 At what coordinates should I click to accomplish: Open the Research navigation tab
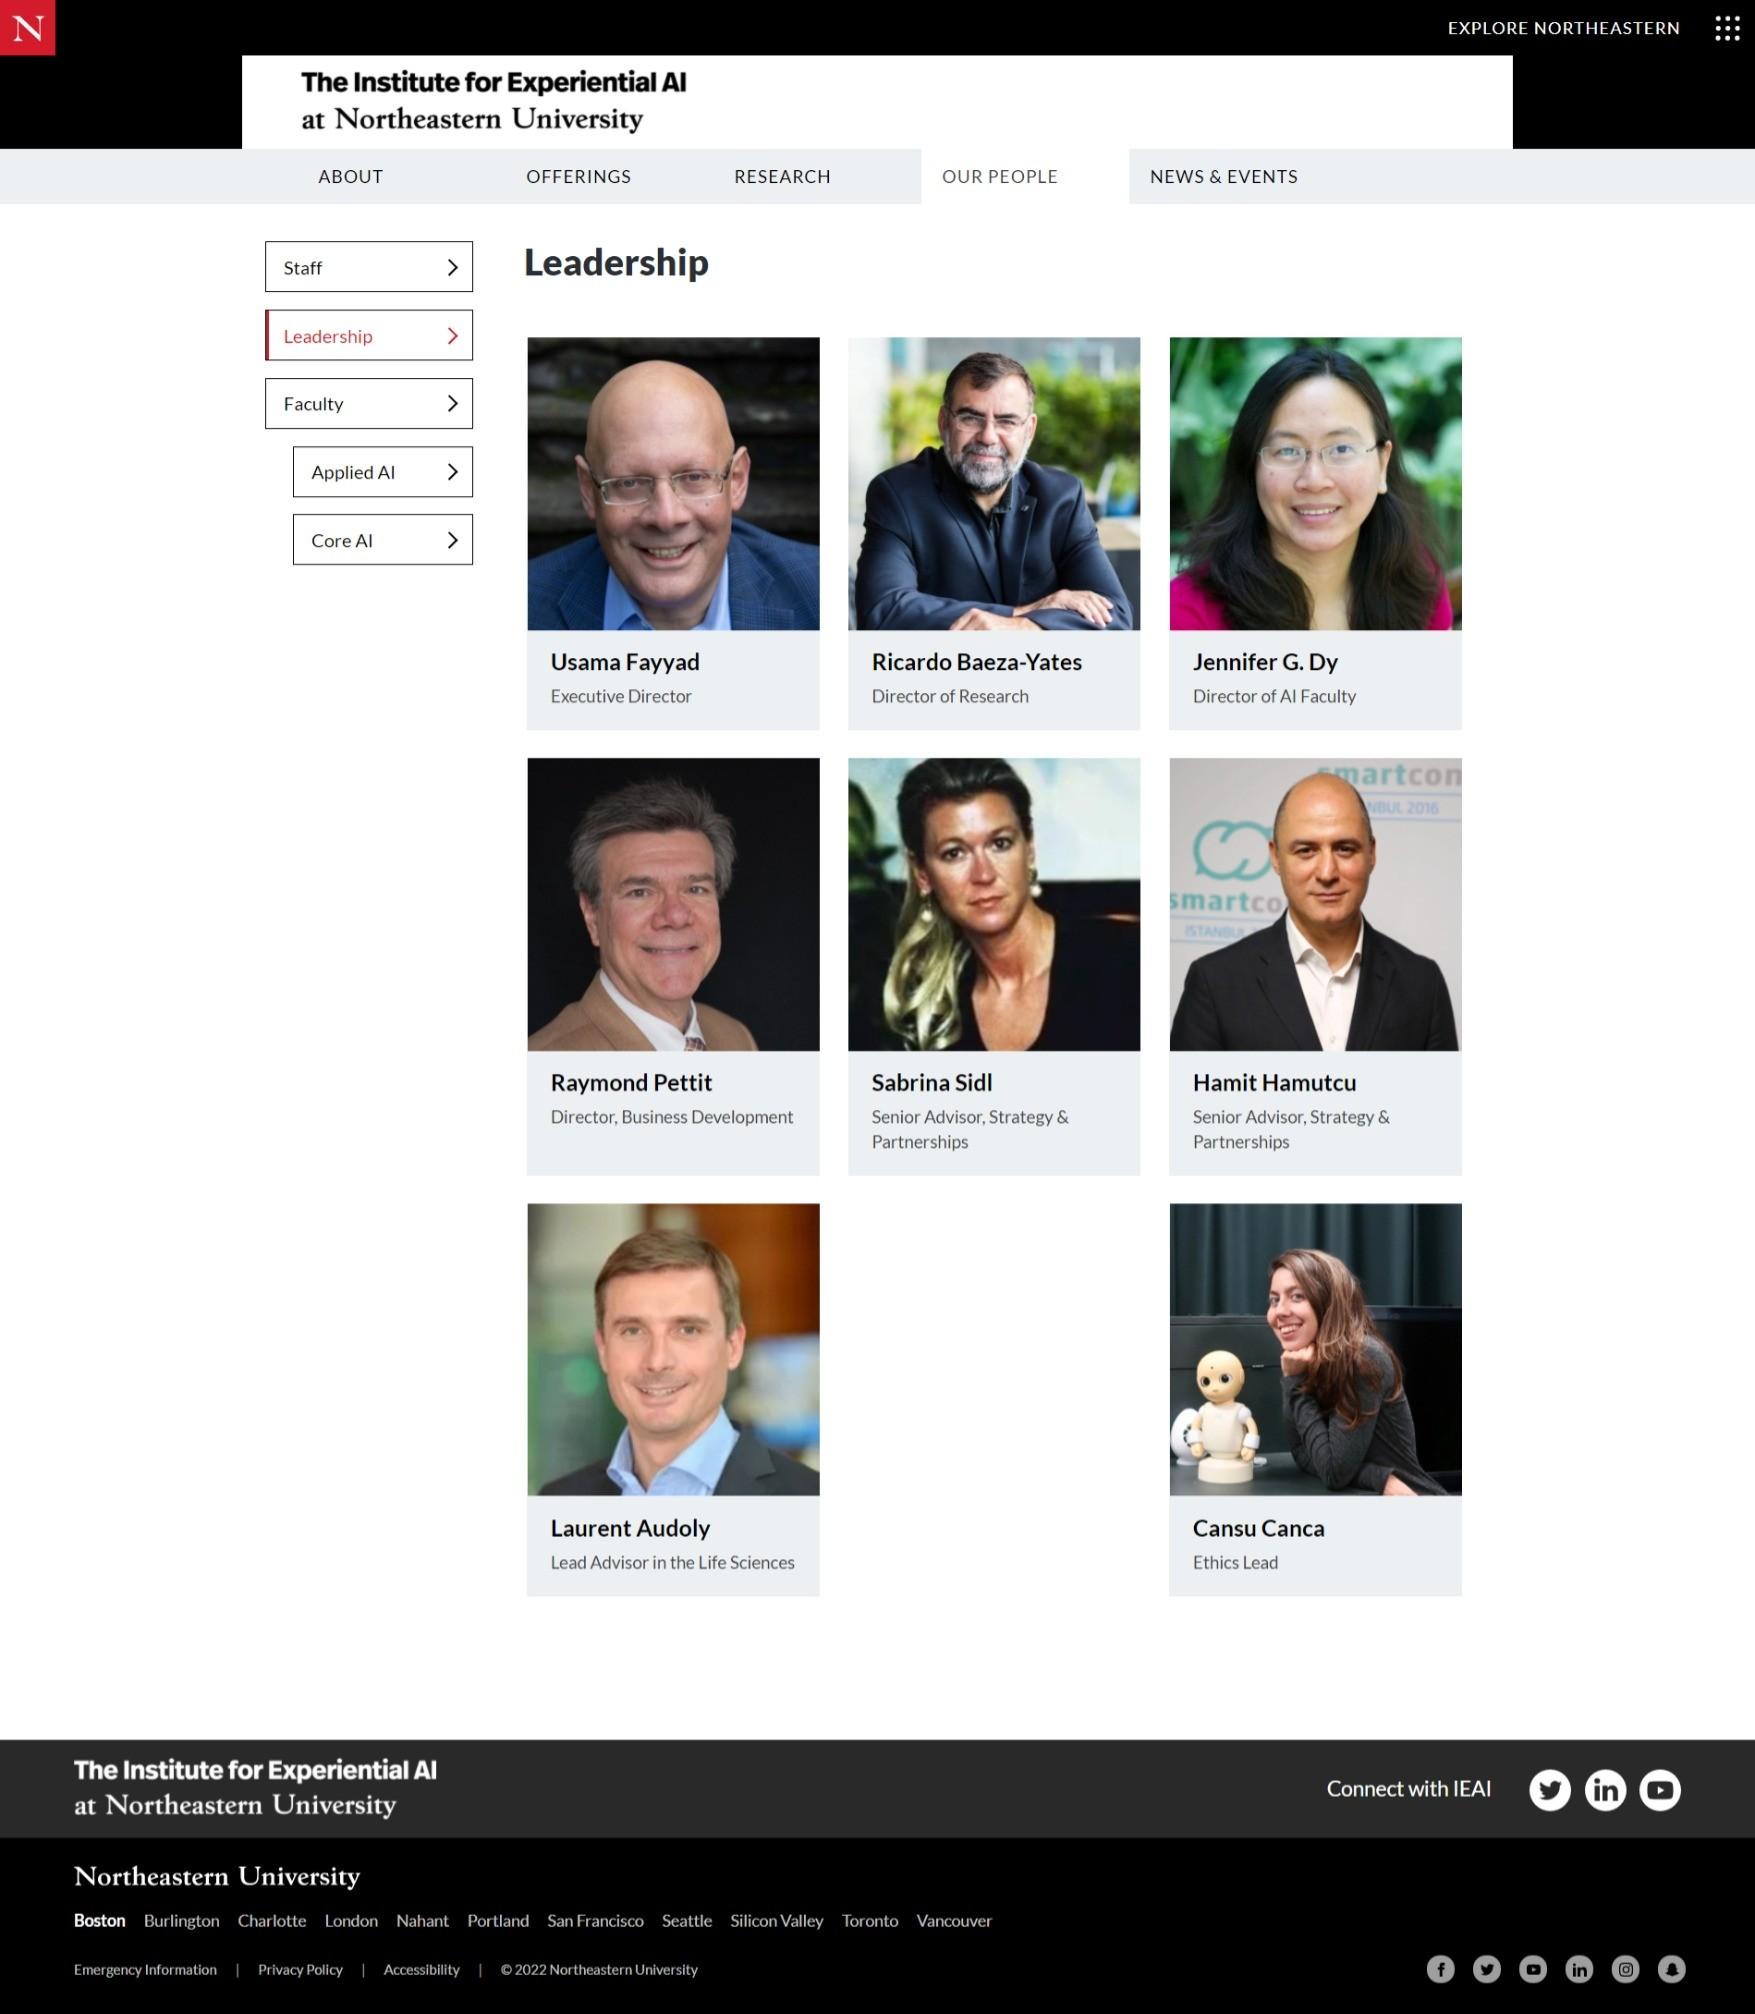point(782,177)
